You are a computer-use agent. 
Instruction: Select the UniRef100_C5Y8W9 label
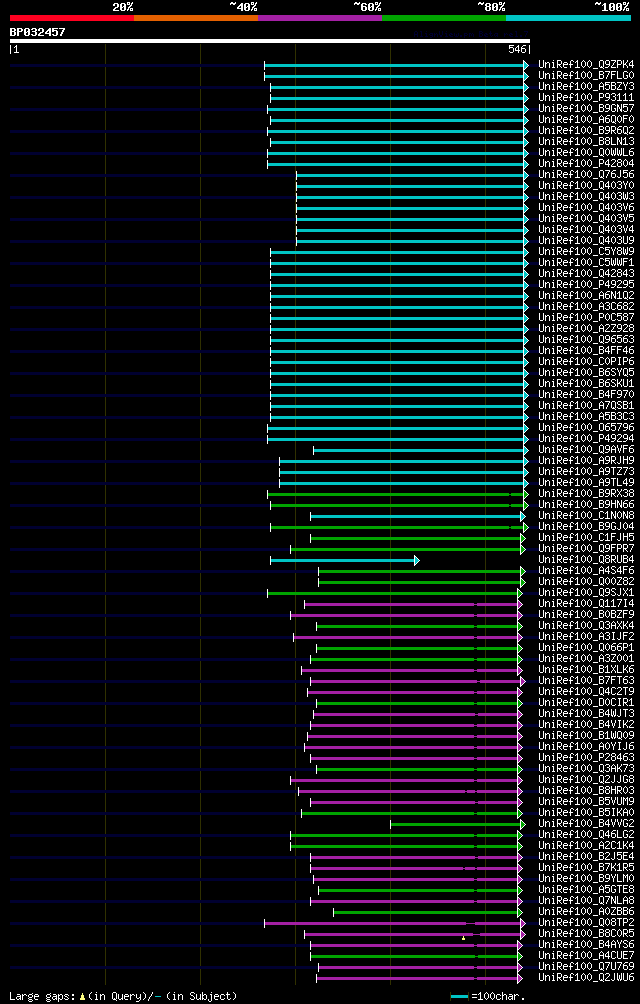click(586, 252)
